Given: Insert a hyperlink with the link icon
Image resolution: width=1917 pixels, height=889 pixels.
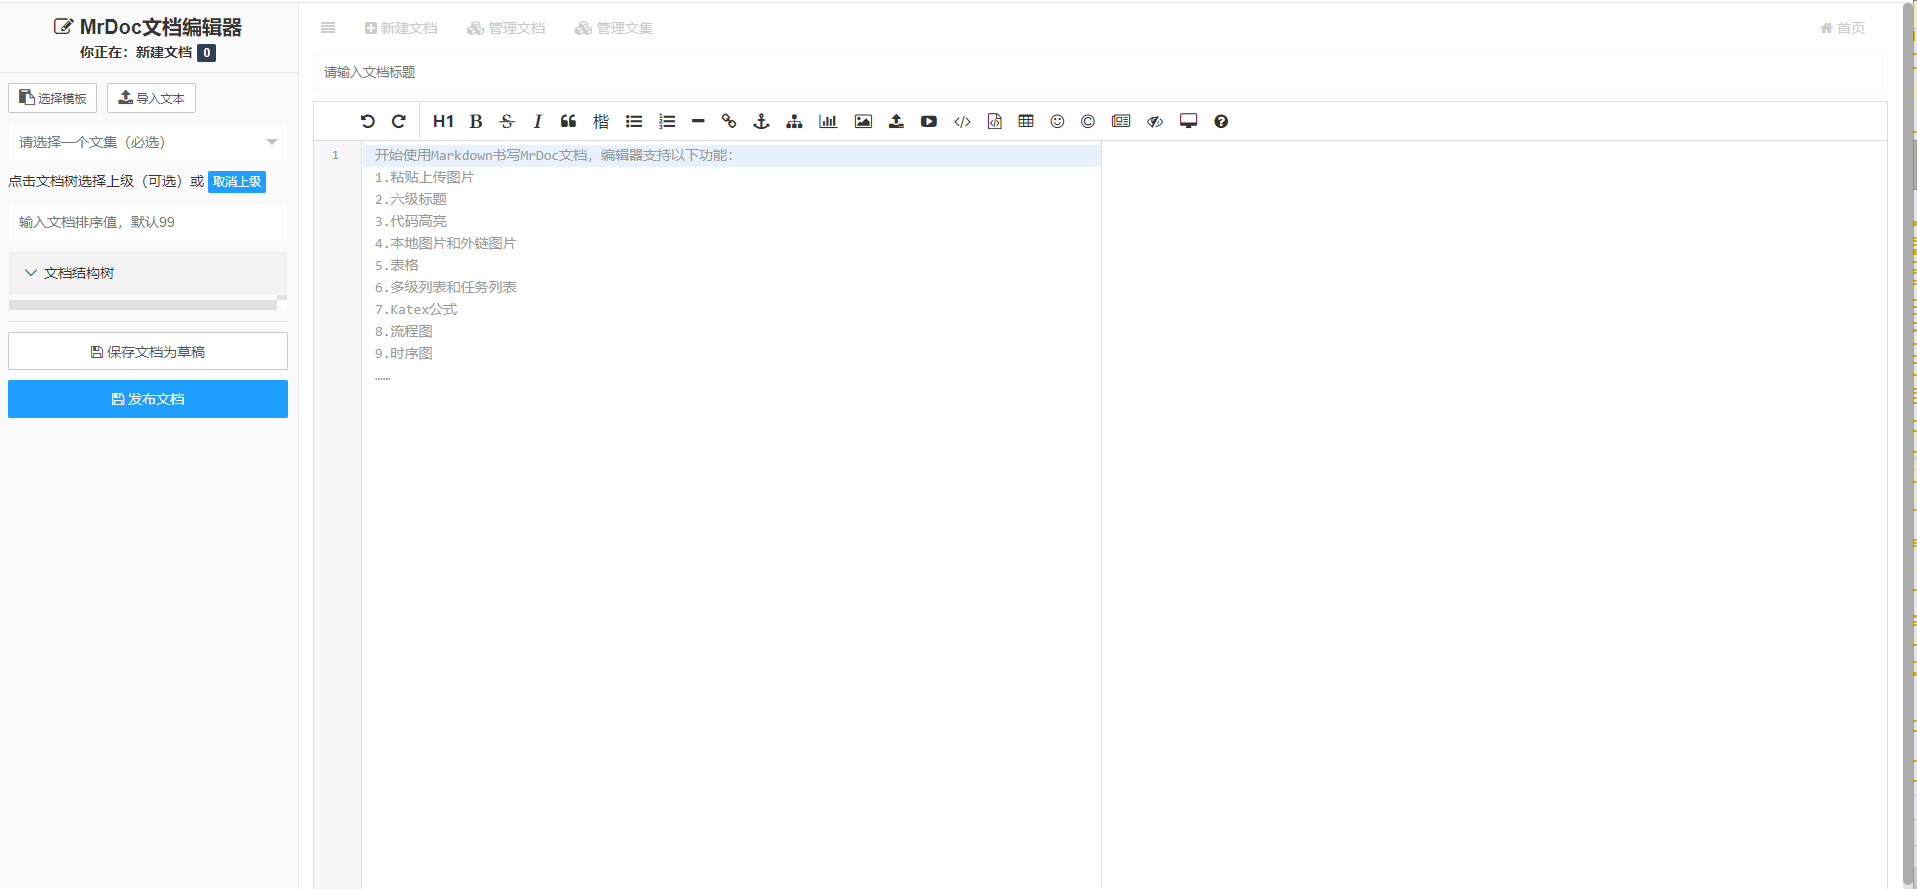Looking at the screenshot, I should pos(729,121).
